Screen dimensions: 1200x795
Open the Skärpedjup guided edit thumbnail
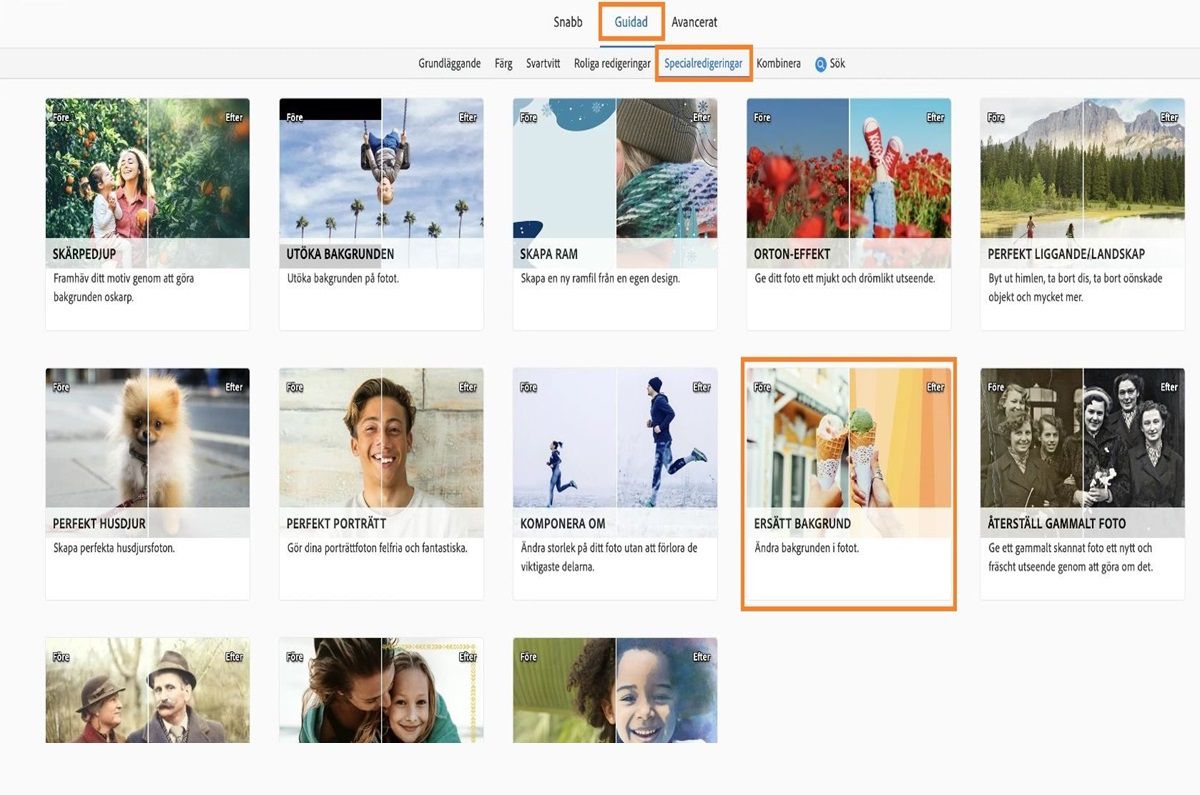[148, 183]
